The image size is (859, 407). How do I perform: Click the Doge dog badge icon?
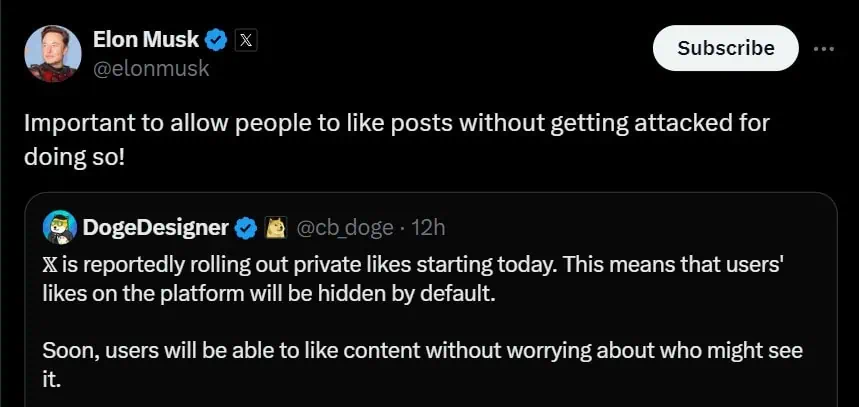click(x=274, y=229)
